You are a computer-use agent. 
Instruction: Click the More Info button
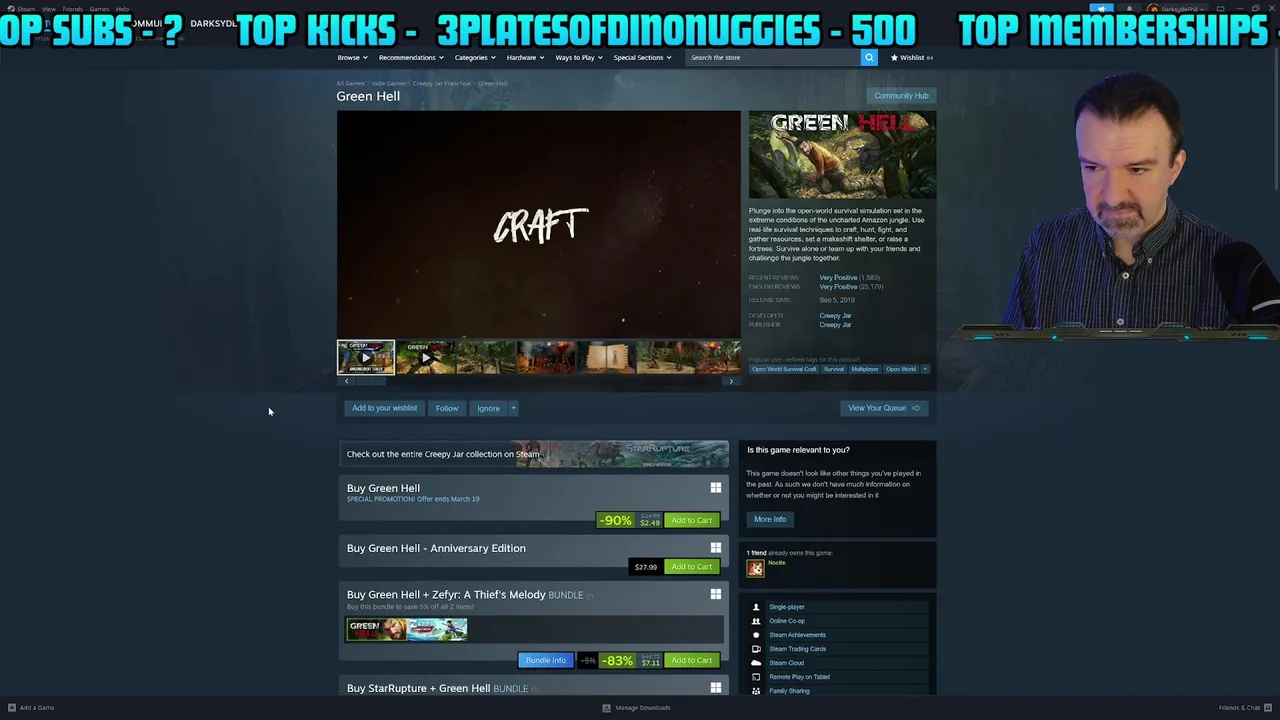[770, 519]
